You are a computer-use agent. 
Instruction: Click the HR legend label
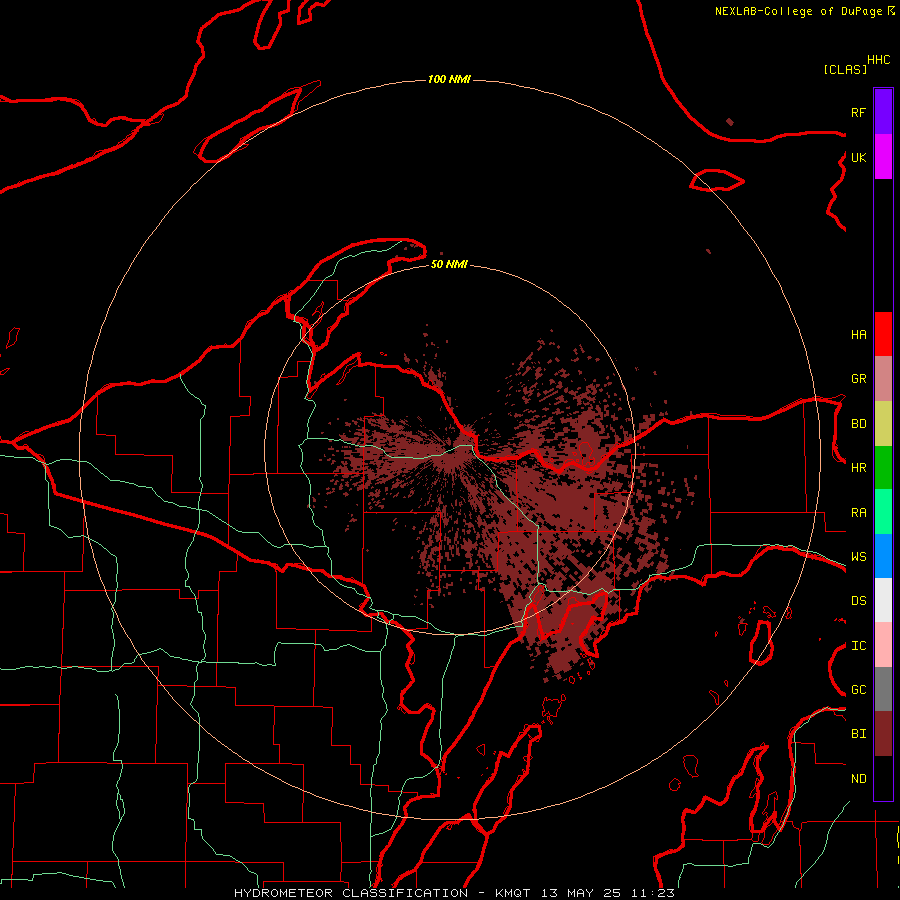(858, 468)
